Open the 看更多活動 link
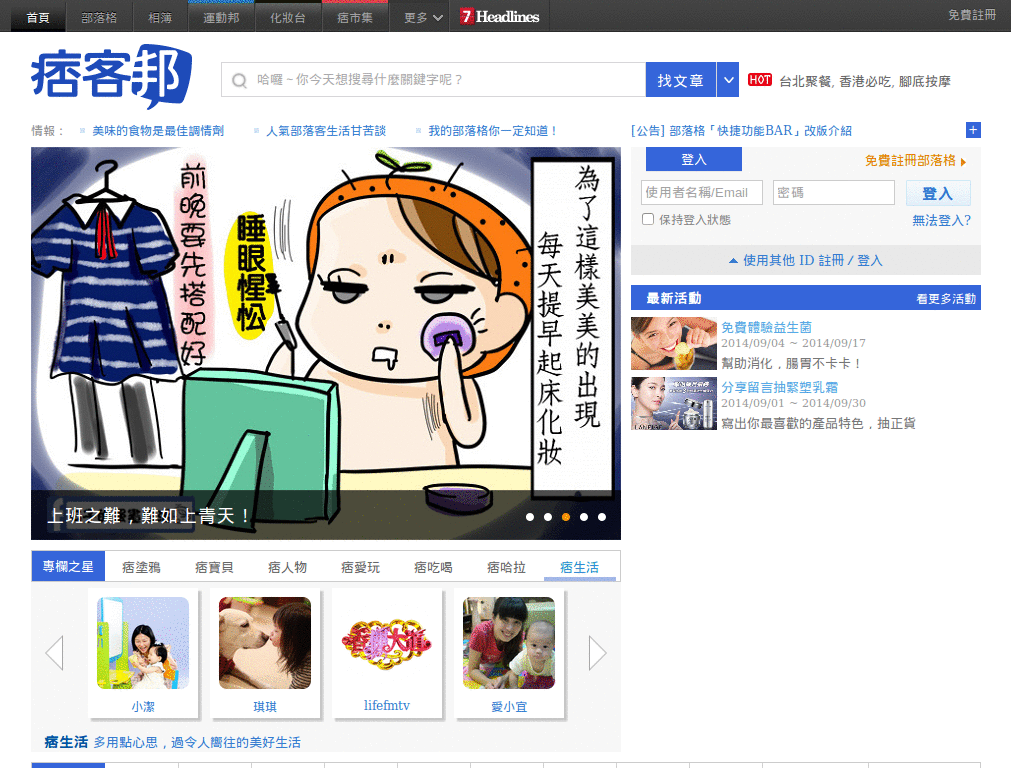The image size is (1024, 768). click(x=949, y=297)
